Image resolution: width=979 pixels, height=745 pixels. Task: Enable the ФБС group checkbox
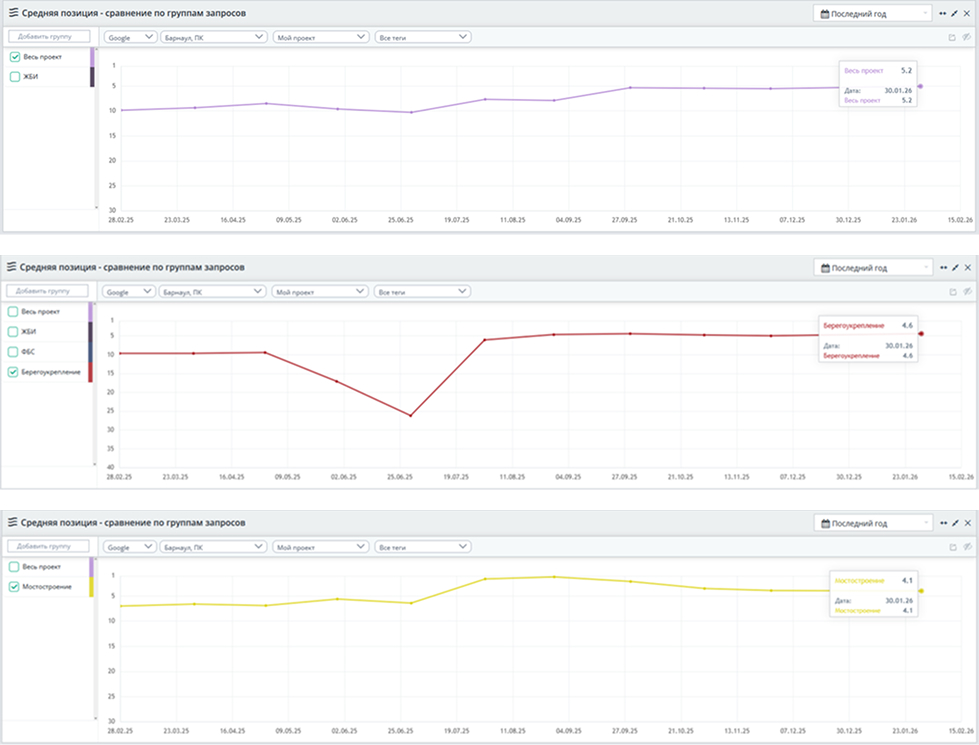click(x=14, y=351)
